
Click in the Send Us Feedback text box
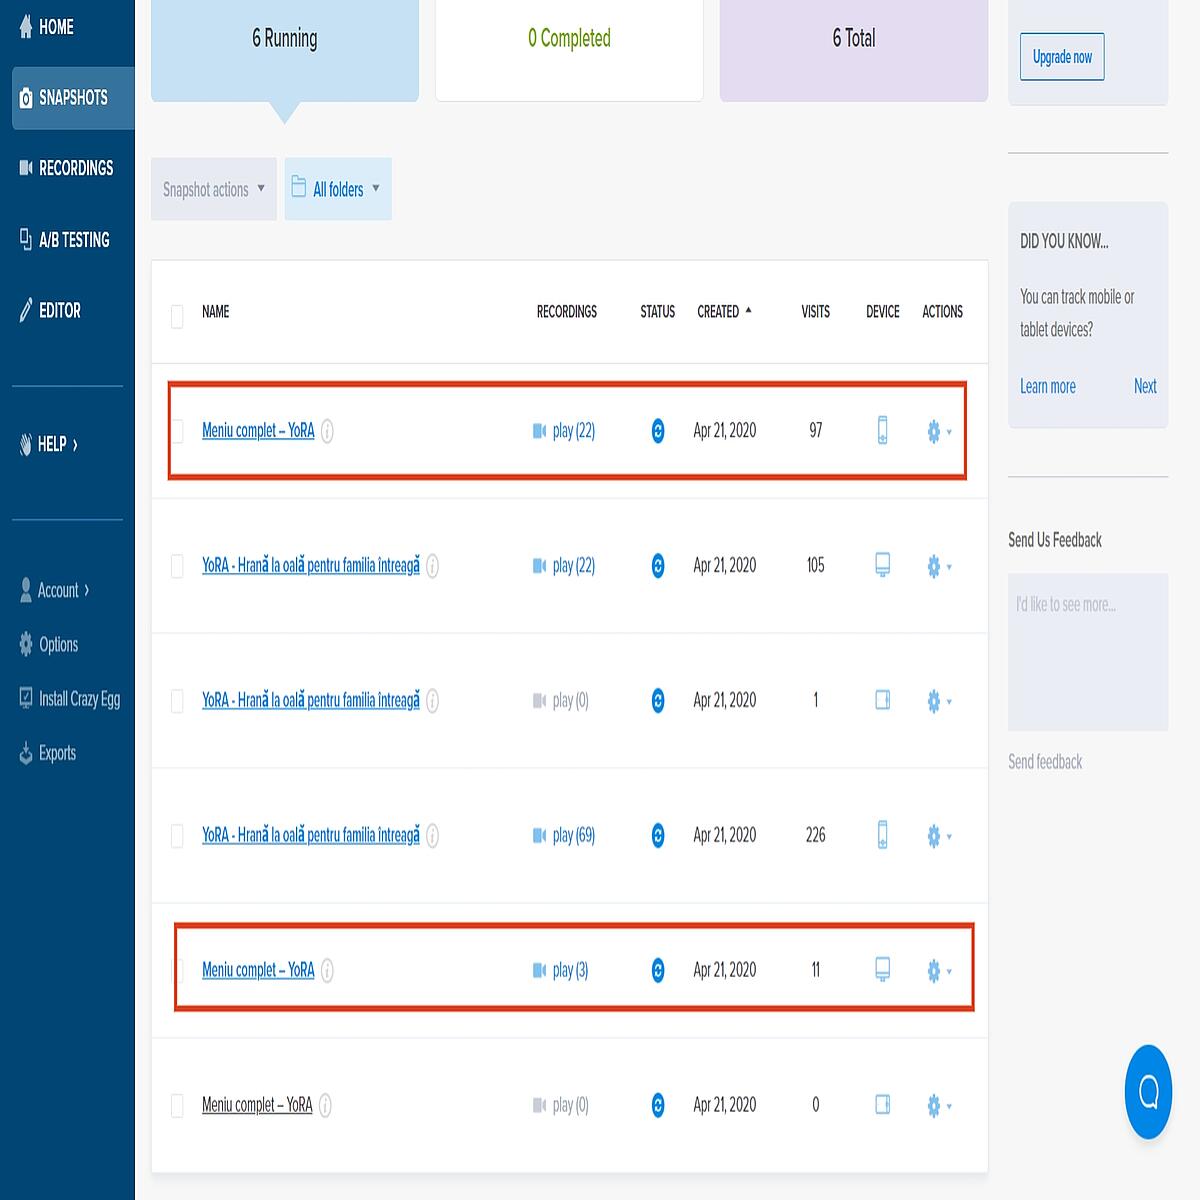click(1088, 652)
